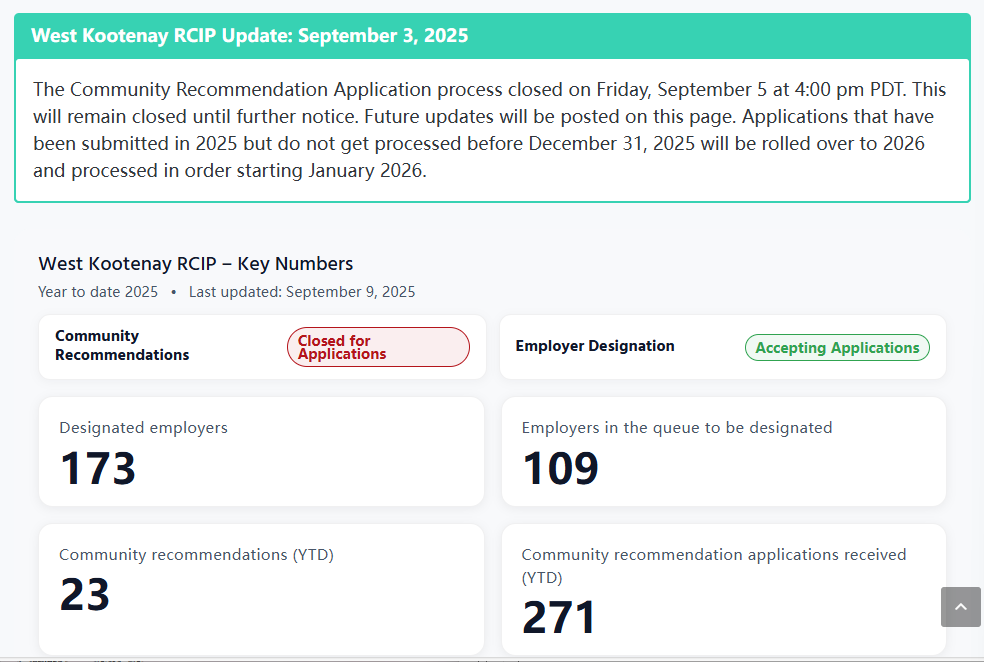
Task: Click the Community recommendations (YTD) label
Action: 196,555
